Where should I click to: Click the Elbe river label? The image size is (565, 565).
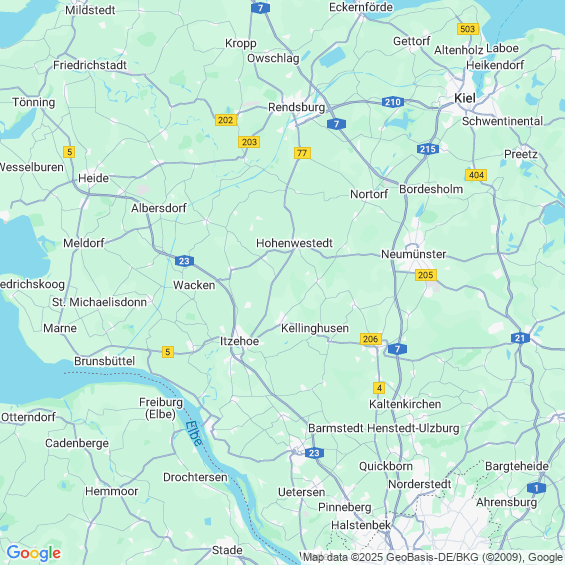[x=194, y=433]
